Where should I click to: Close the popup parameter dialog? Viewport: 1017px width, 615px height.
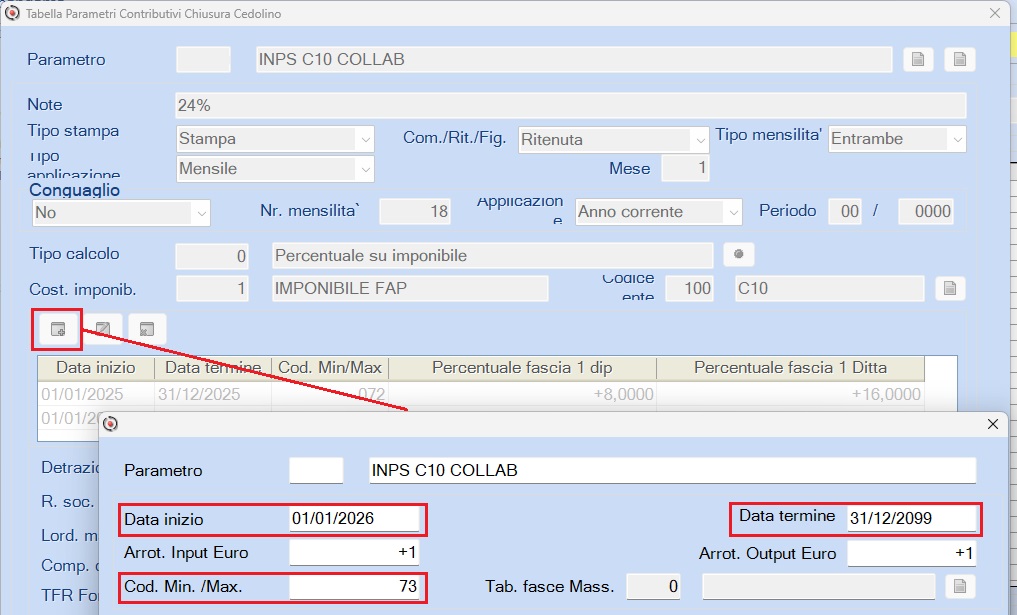(992, 424)
